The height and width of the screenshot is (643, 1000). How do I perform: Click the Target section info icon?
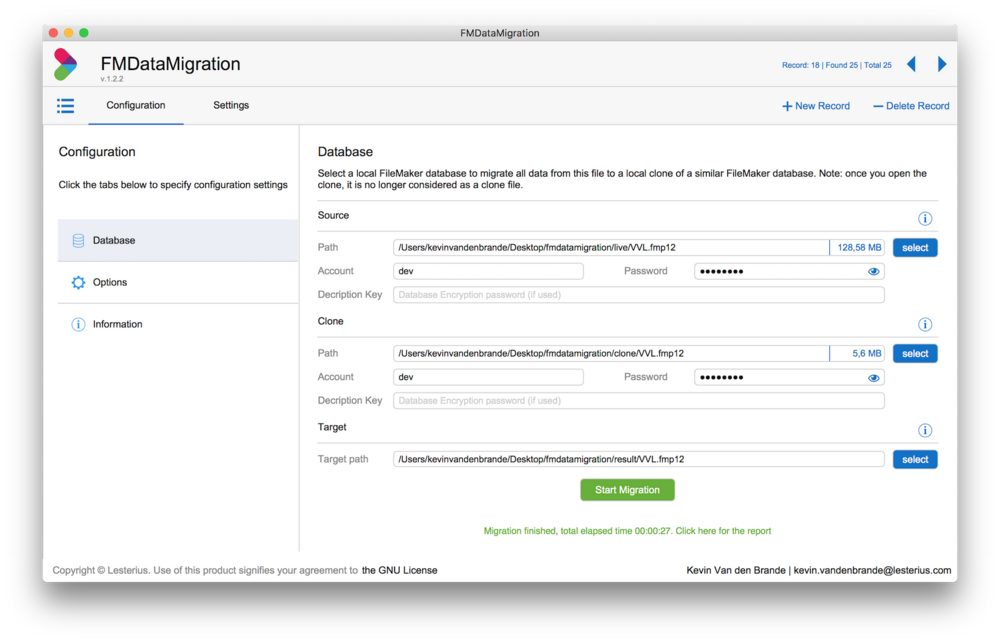(x=925, y=431)
